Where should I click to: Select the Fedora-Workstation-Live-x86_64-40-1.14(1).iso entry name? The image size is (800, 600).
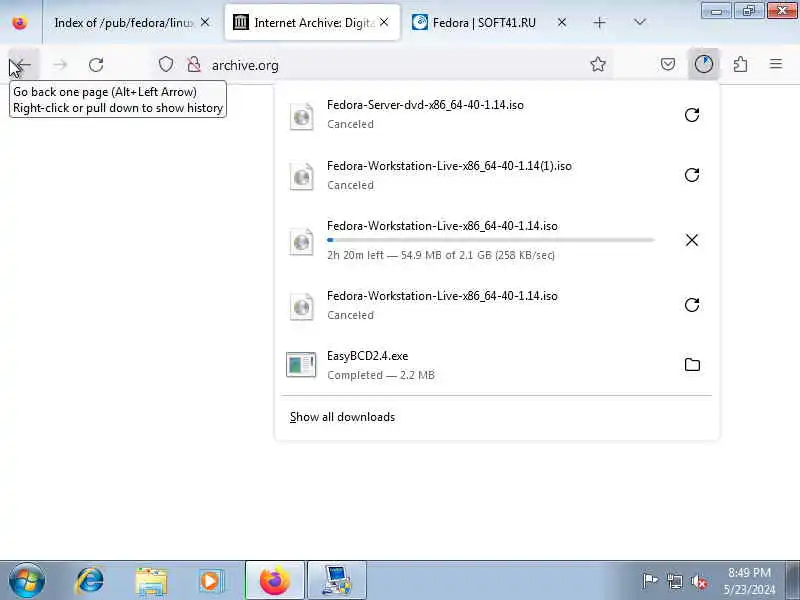coord(449,166)
